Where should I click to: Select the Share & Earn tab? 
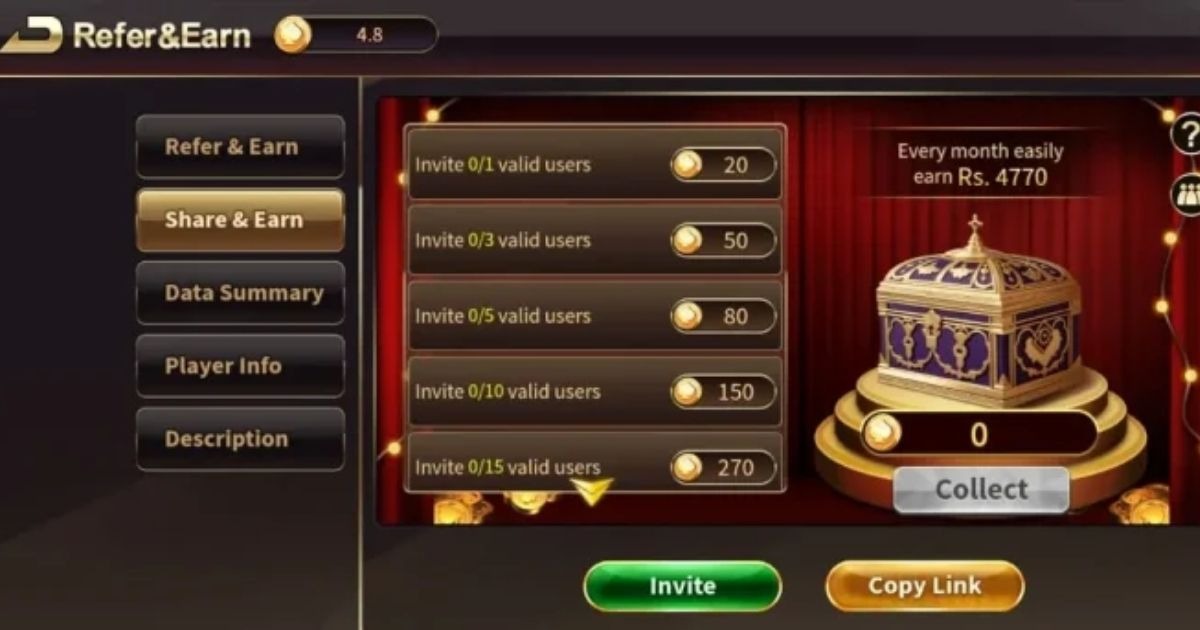pos(240,220)
